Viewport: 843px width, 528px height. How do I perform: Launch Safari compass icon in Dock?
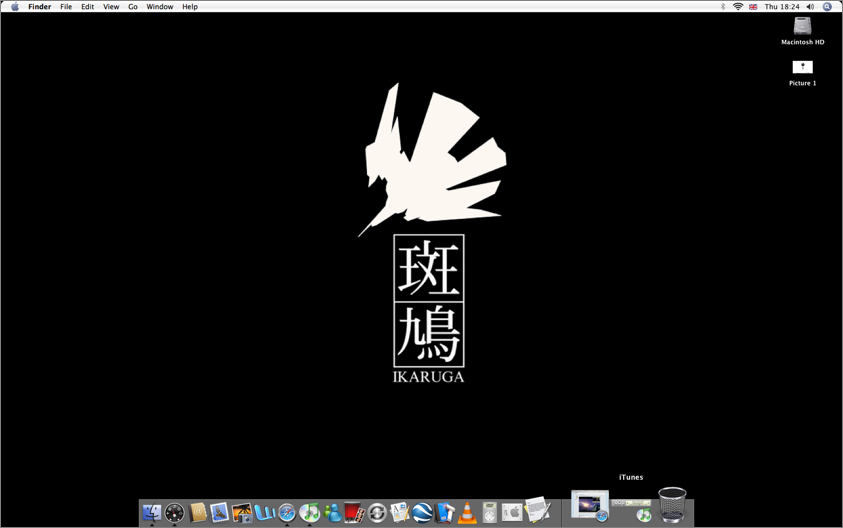point(287,513)
